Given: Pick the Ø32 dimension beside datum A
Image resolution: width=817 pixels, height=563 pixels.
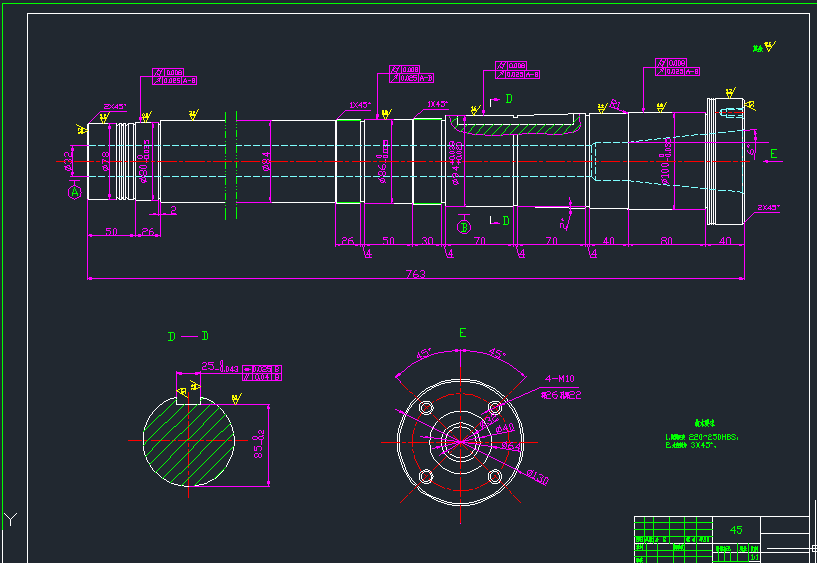Looking at the screenshot, I should point(67,161).
